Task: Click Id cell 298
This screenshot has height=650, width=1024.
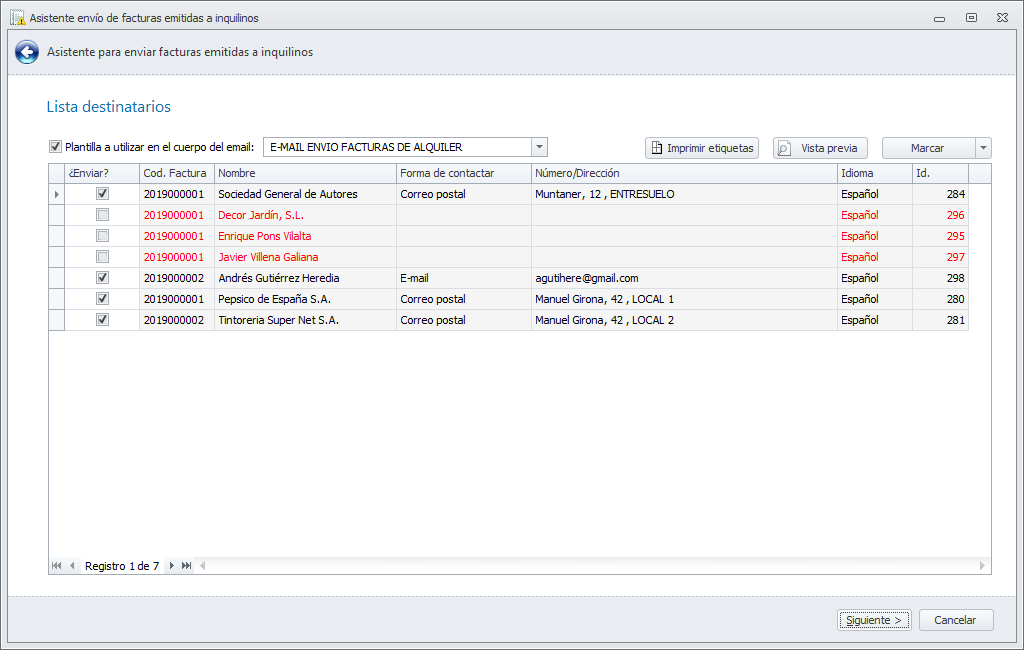Action: (x=940, y=278)
